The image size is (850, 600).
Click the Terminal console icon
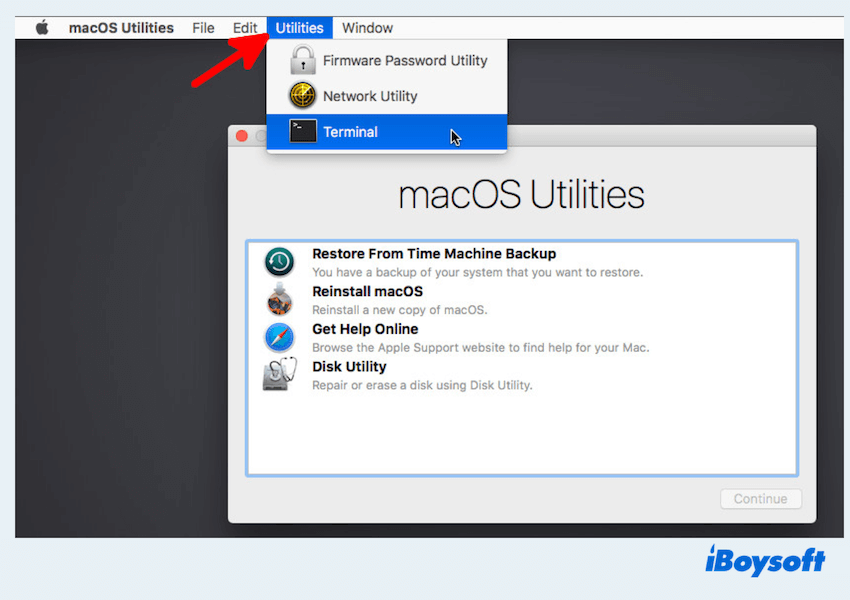click(303, 131)
